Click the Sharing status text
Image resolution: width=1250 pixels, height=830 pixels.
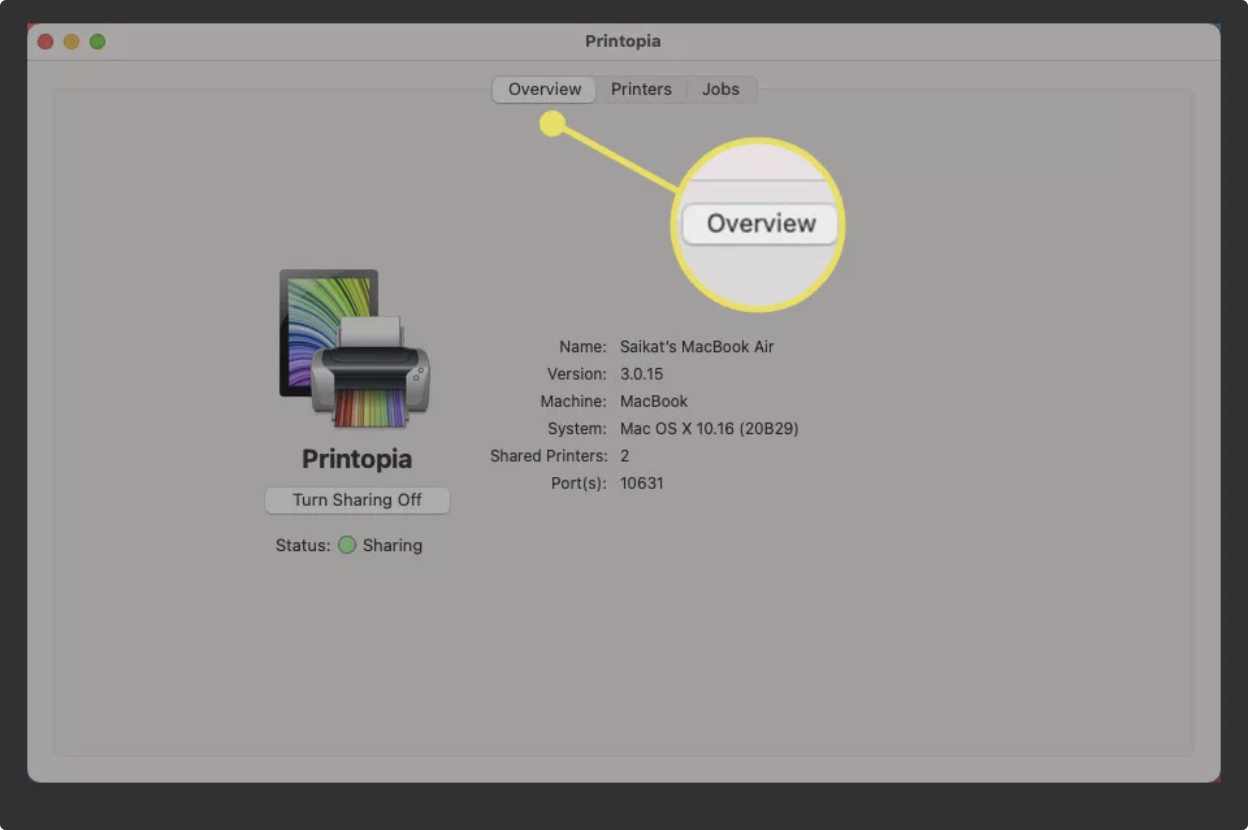click(x=392, y=545)
